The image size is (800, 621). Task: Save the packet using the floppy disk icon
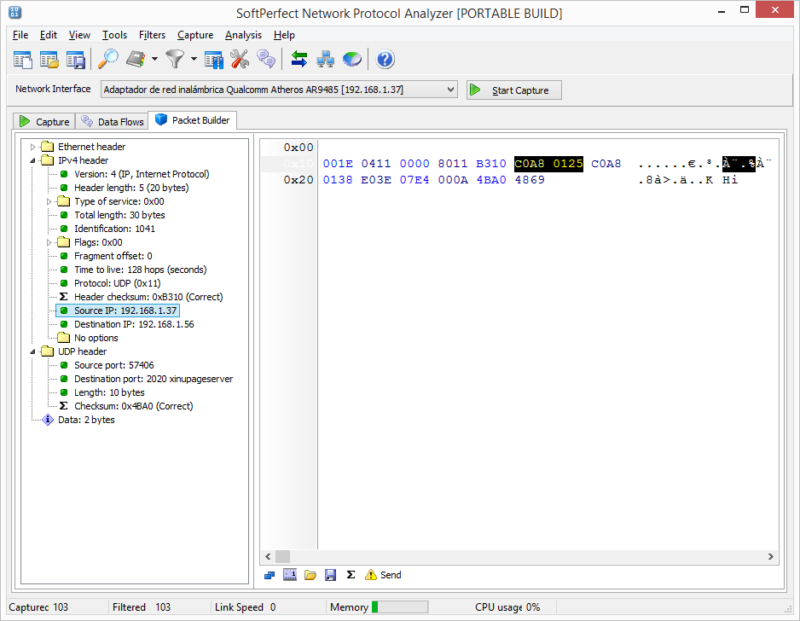point(330,574)
